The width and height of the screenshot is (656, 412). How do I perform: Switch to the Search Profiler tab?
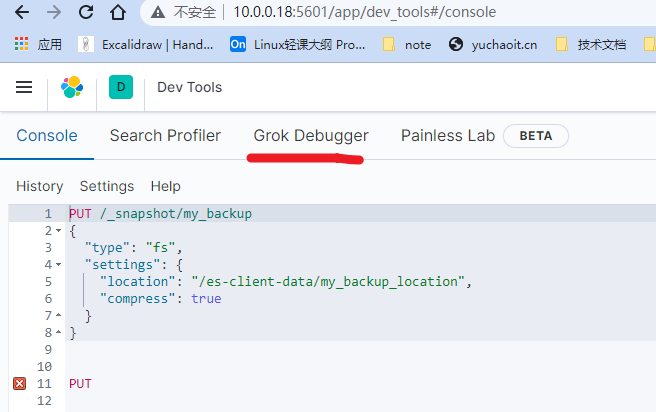pos(165,136)
